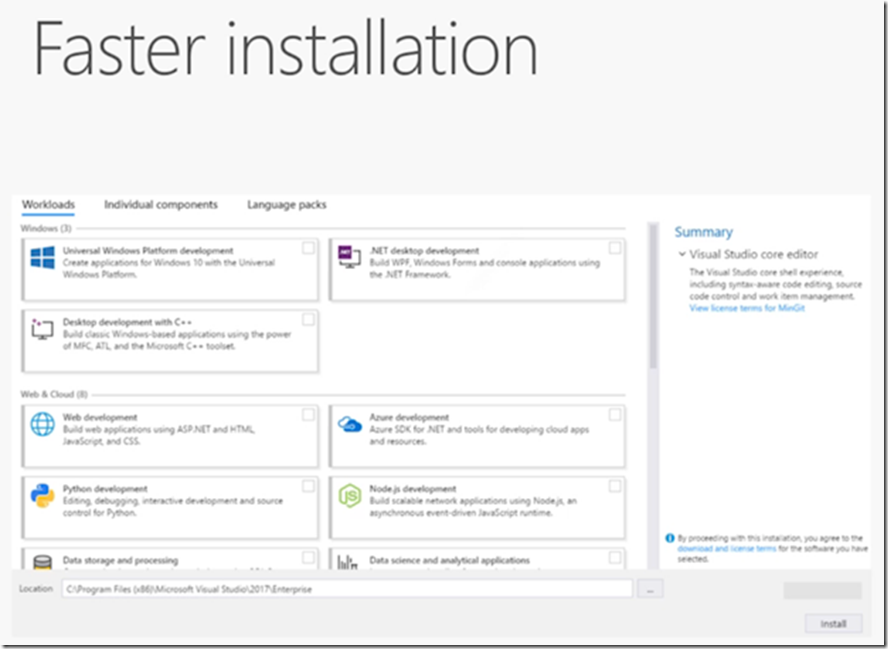Click Data science and analytical applications title
This screenshot has width=888, height=649.
tap(450, 560)
